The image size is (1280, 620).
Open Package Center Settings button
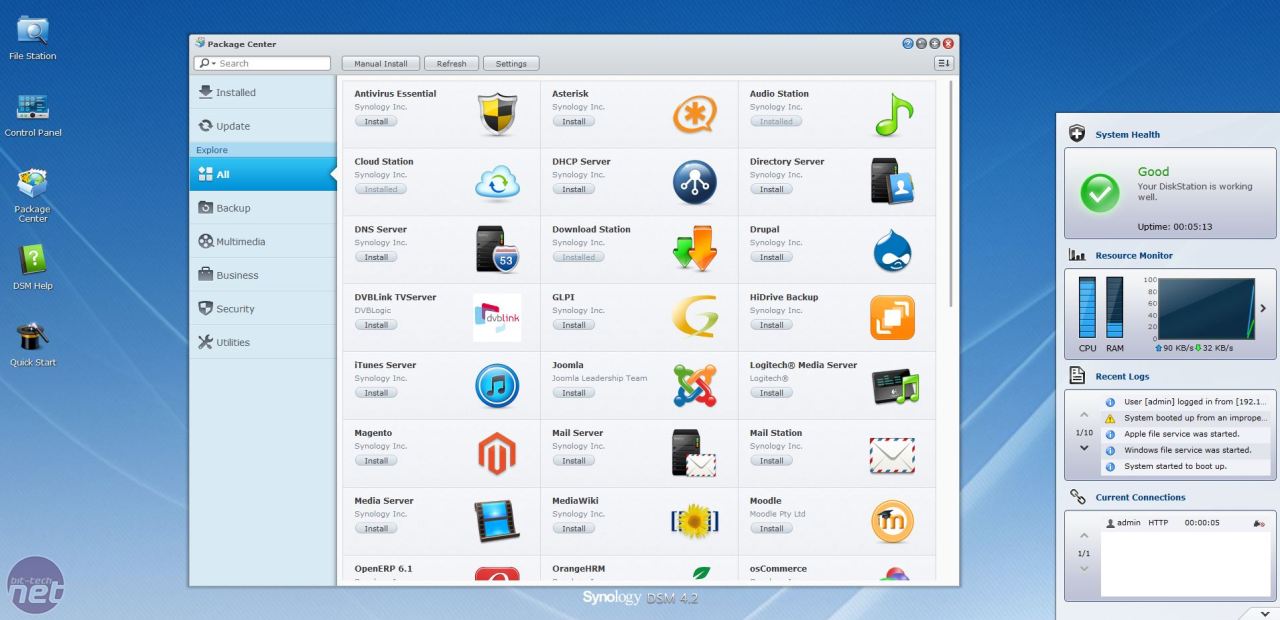[511, 63]
